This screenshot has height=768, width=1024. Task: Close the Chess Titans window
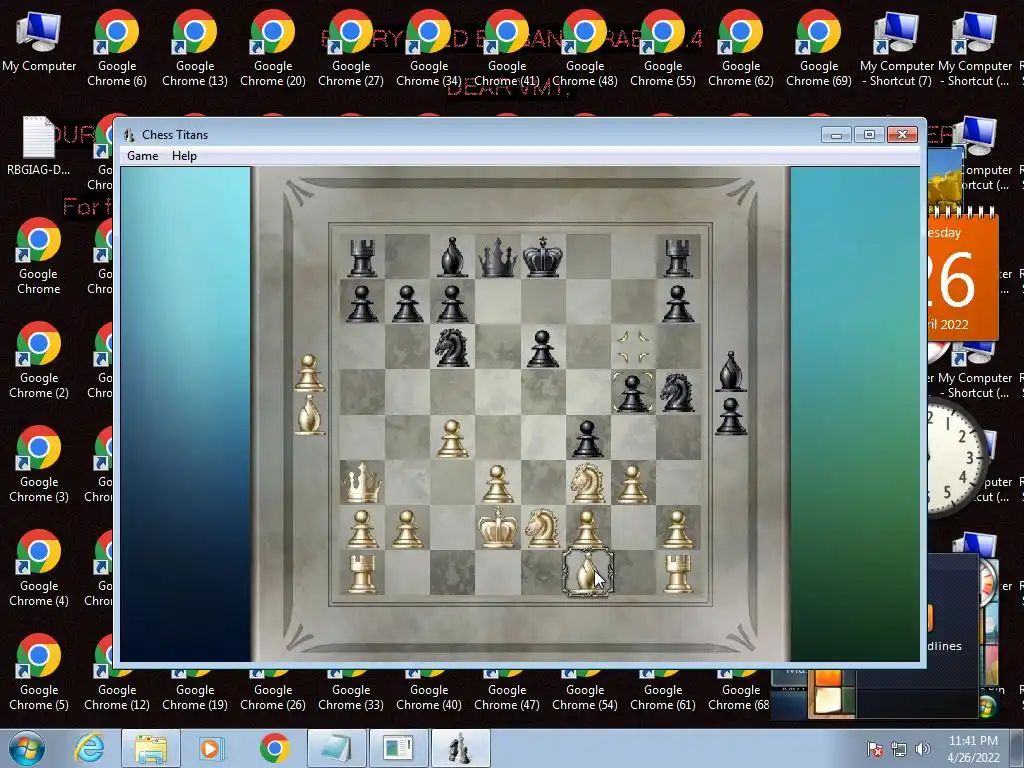903,135
